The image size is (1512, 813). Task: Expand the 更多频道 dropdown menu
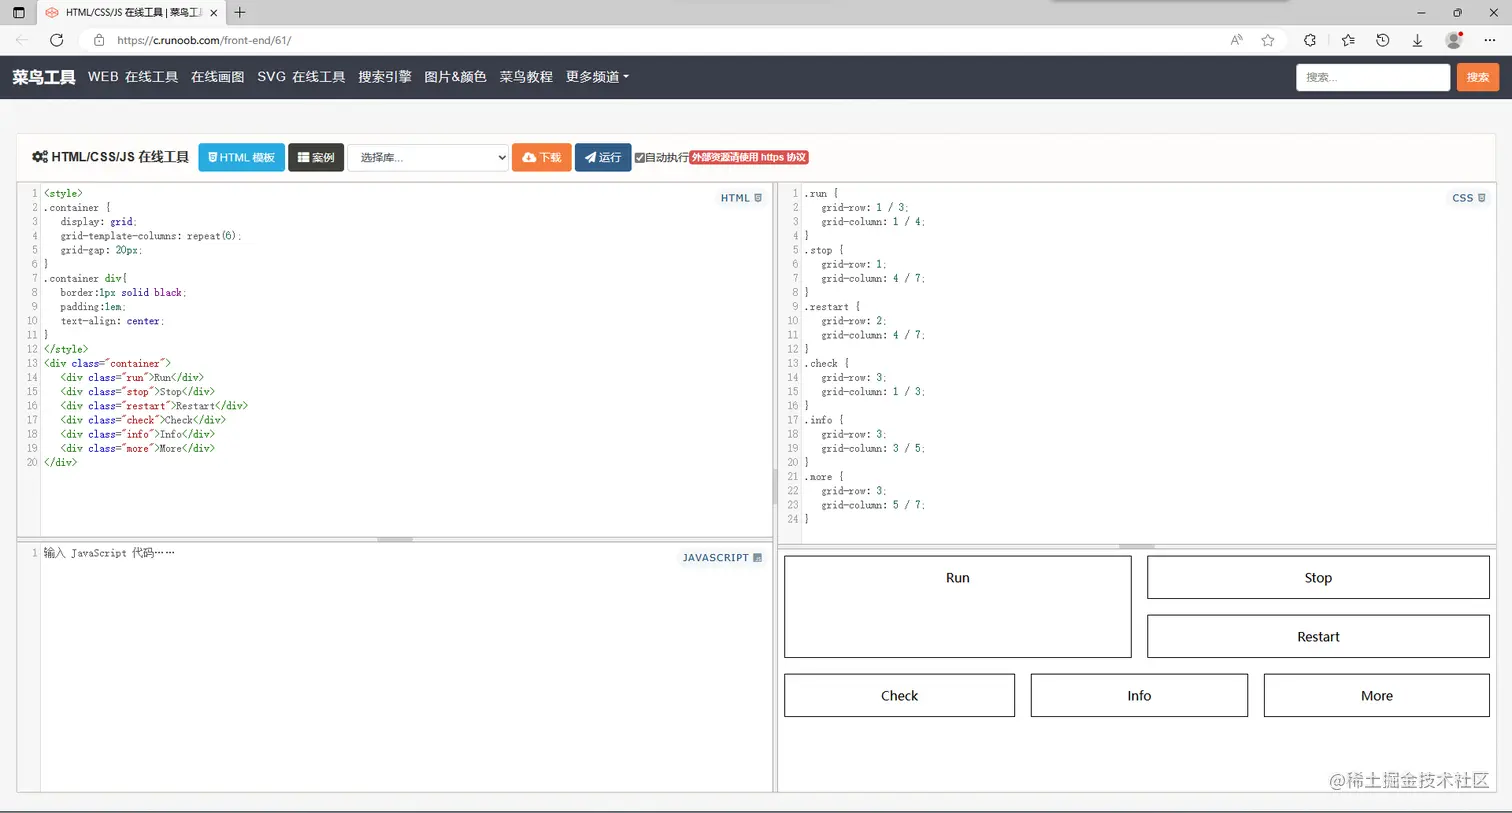tap(598, 77)
